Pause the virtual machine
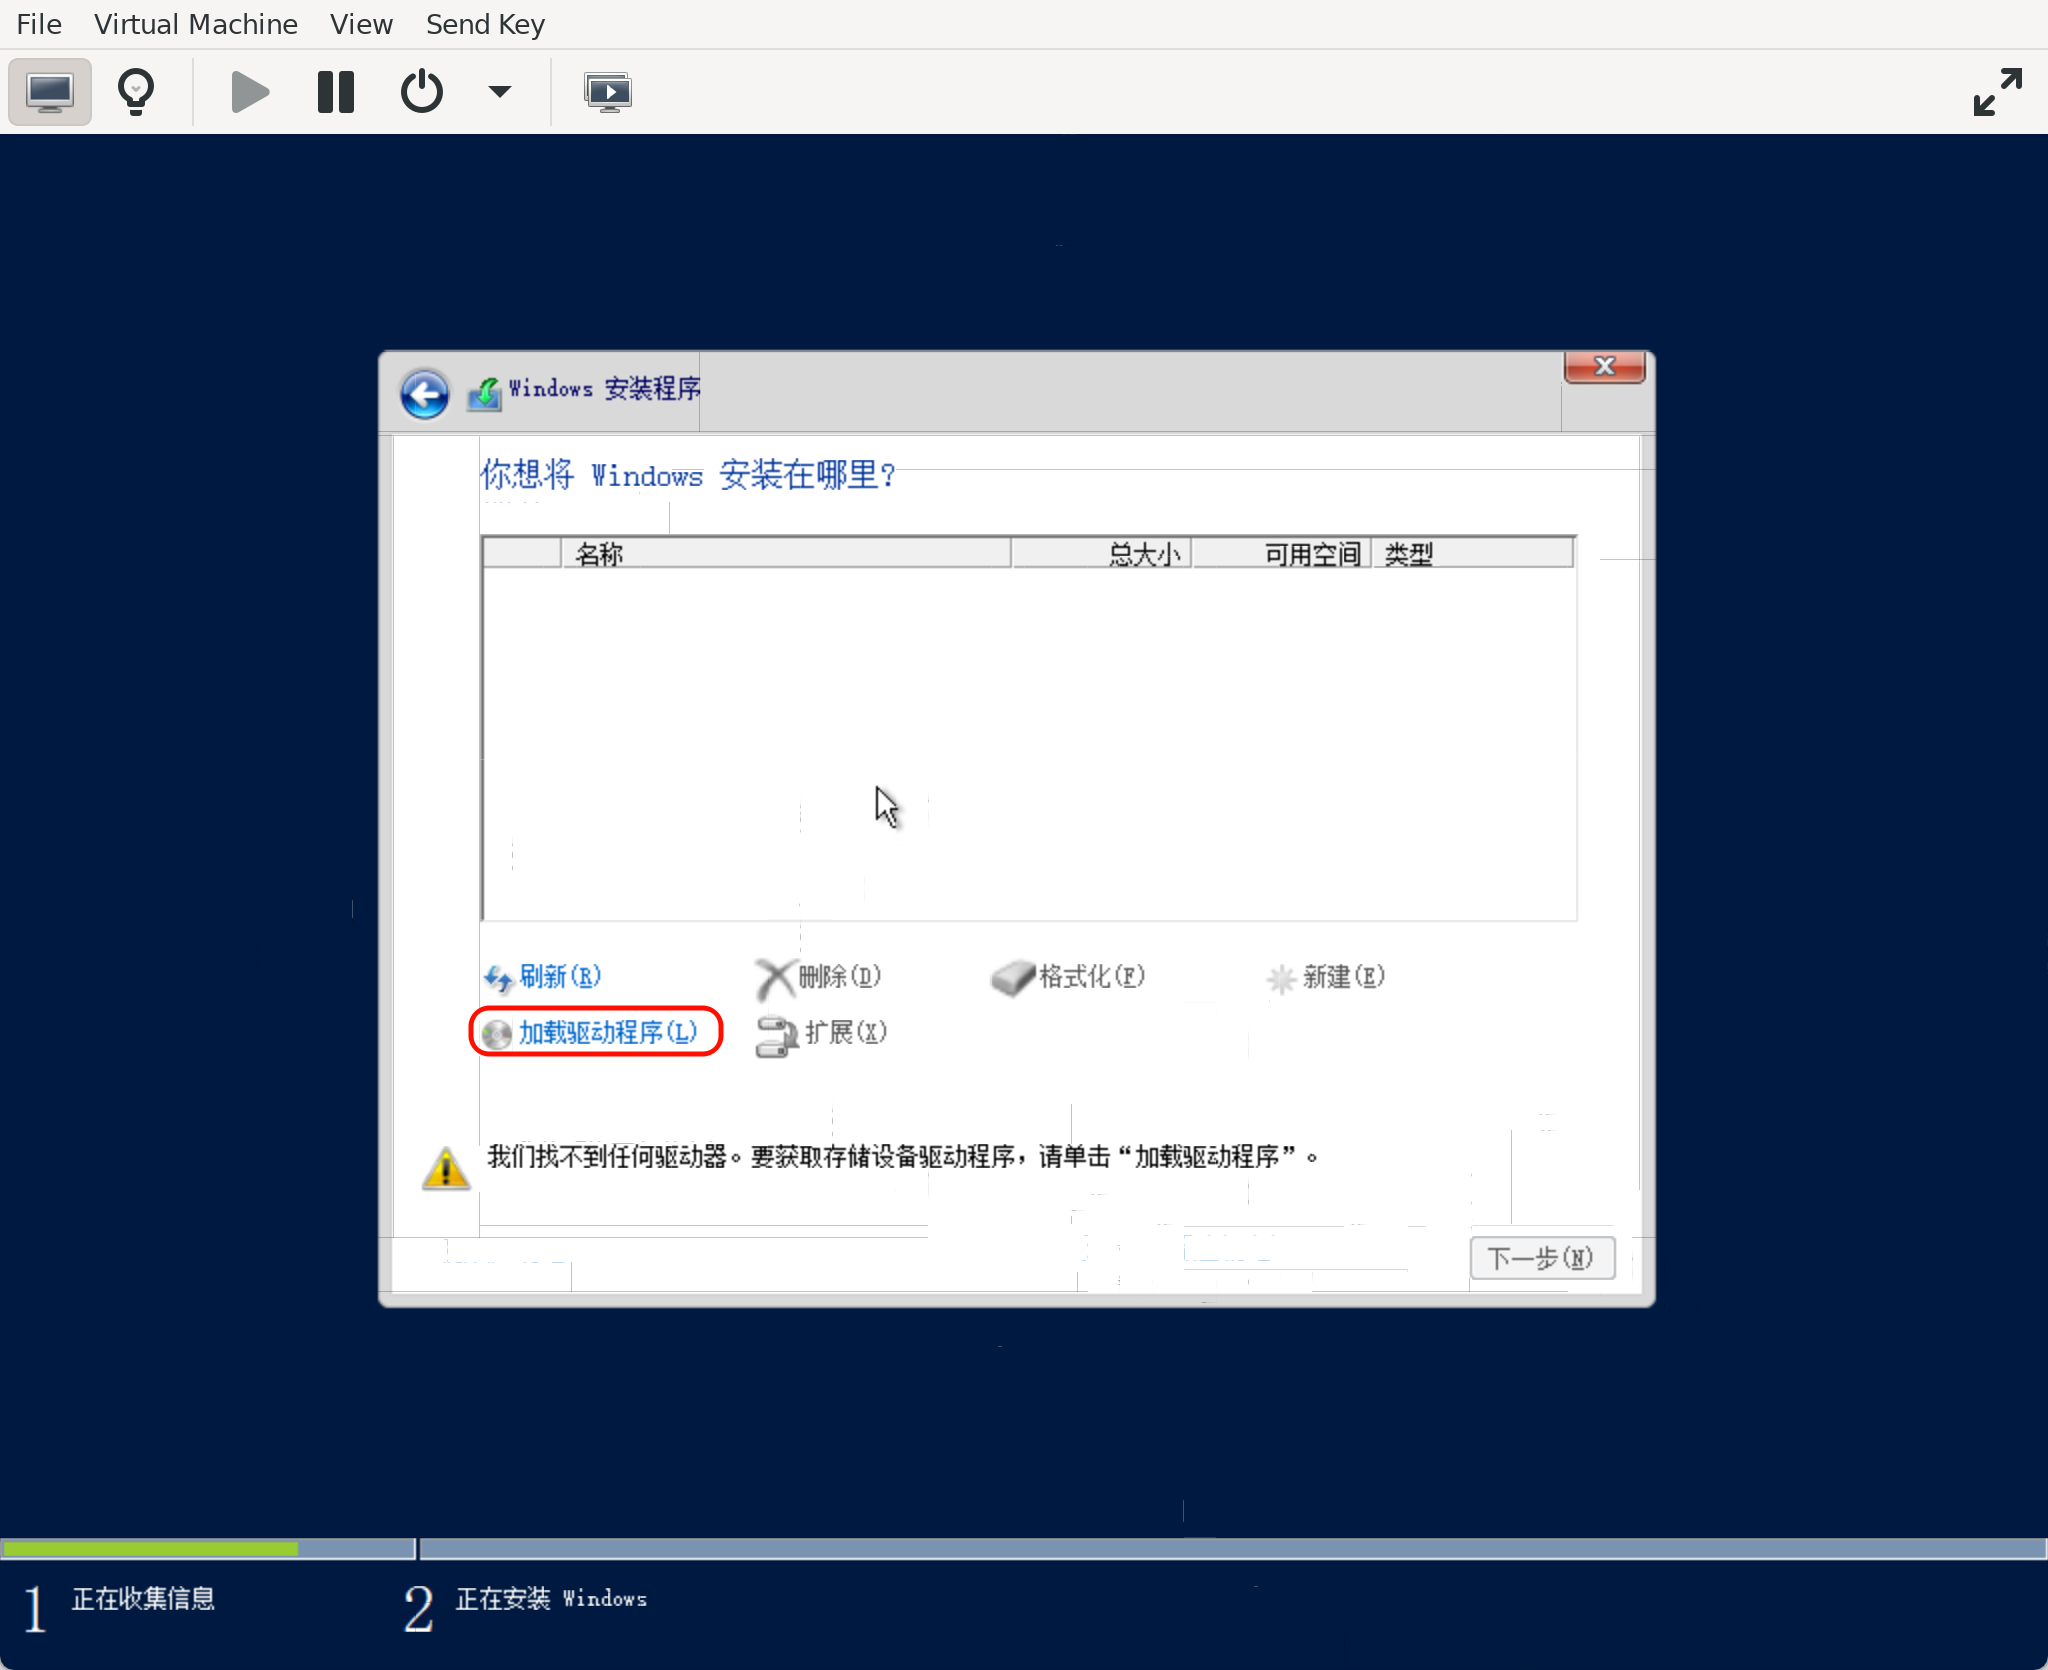This screenshot has width=2048, height=1670. coord(334,91)
